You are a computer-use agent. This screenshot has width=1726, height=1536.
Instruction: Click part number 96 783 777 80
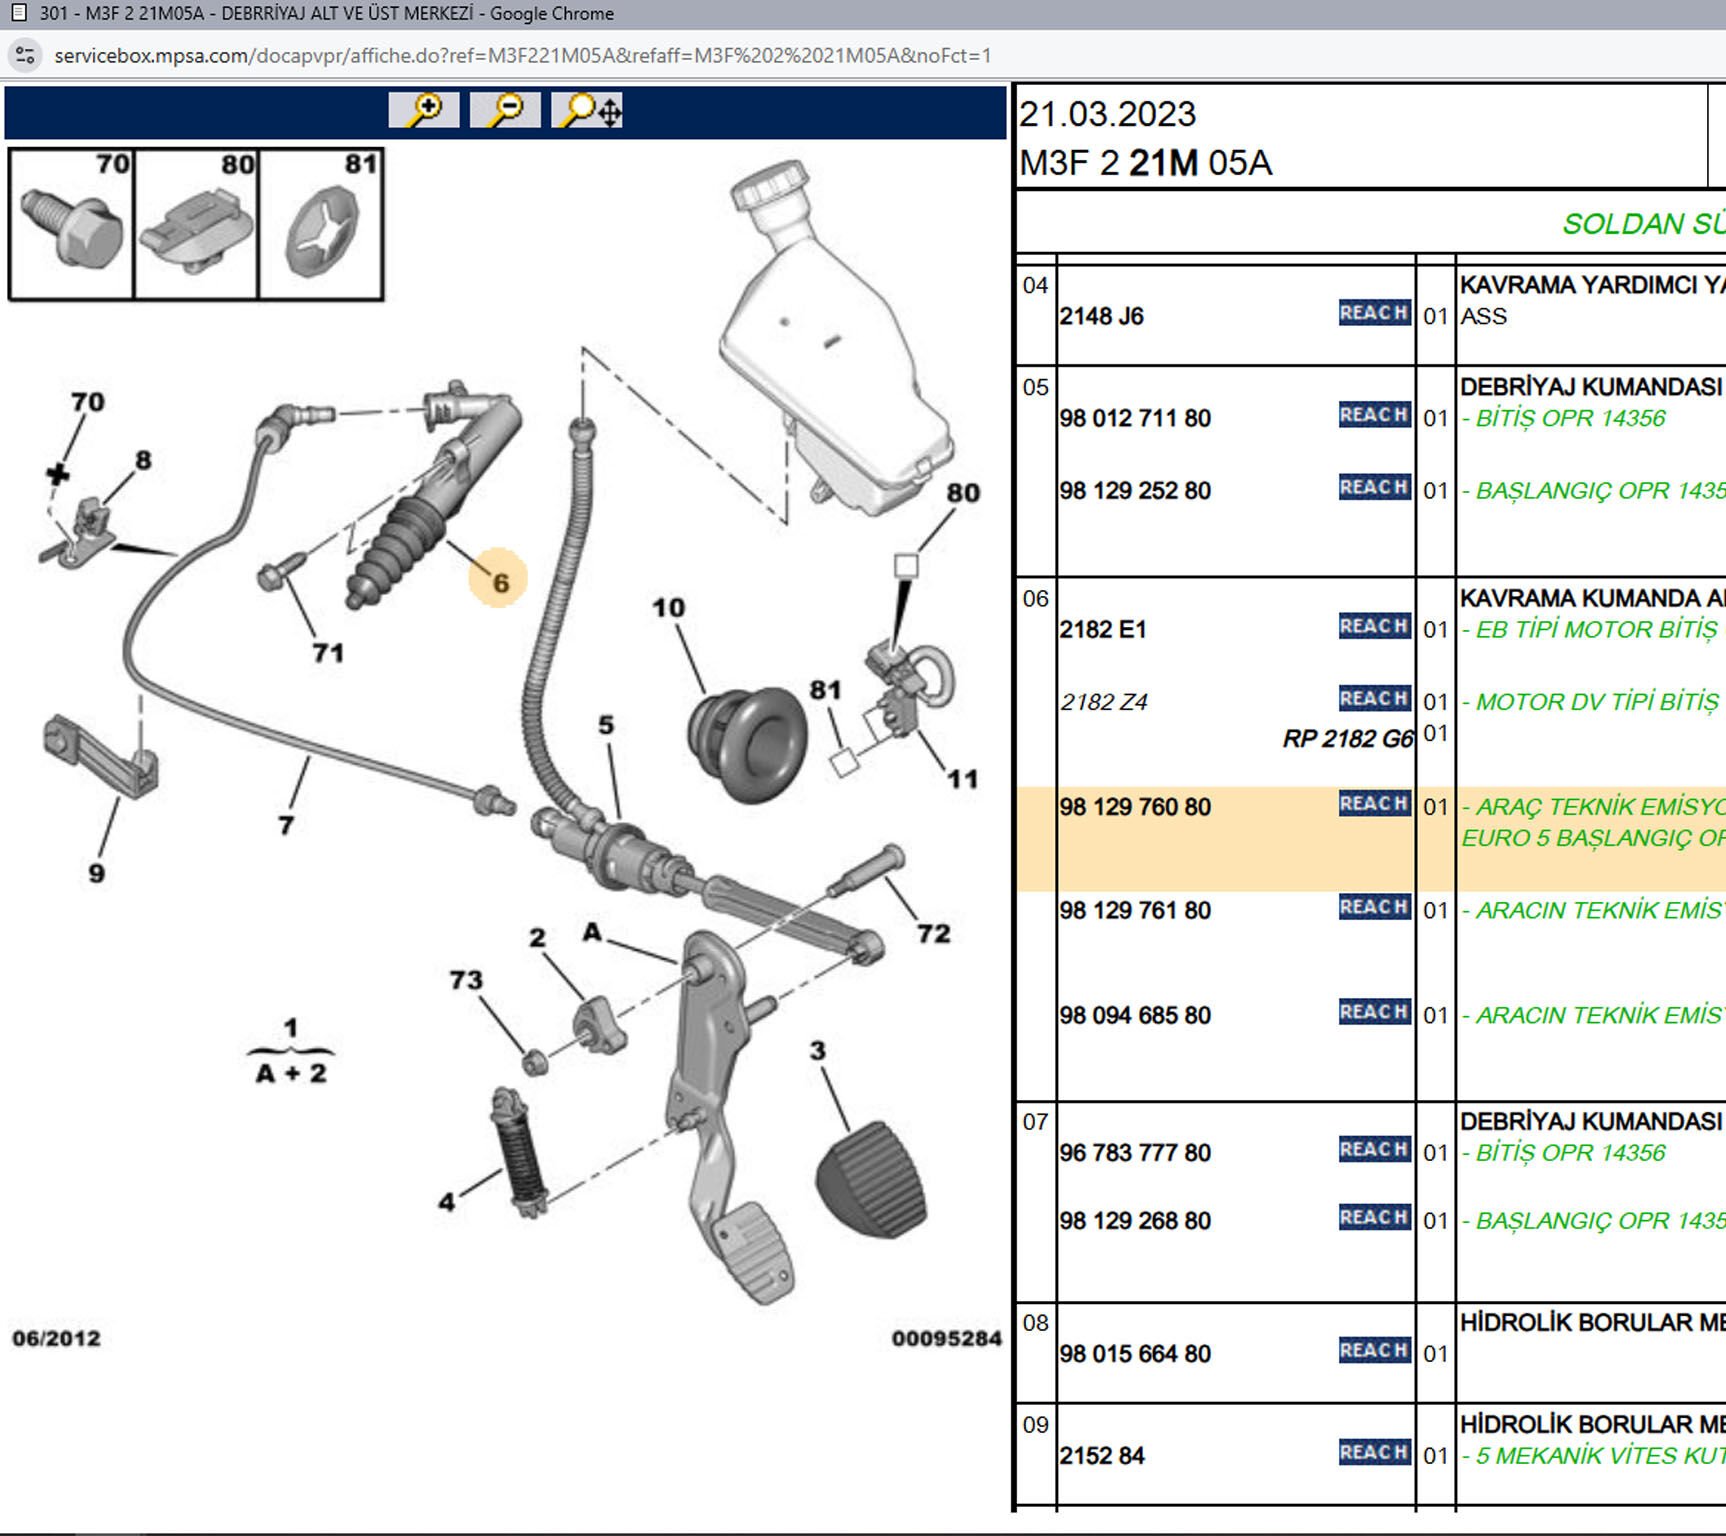(1135, 1152)
